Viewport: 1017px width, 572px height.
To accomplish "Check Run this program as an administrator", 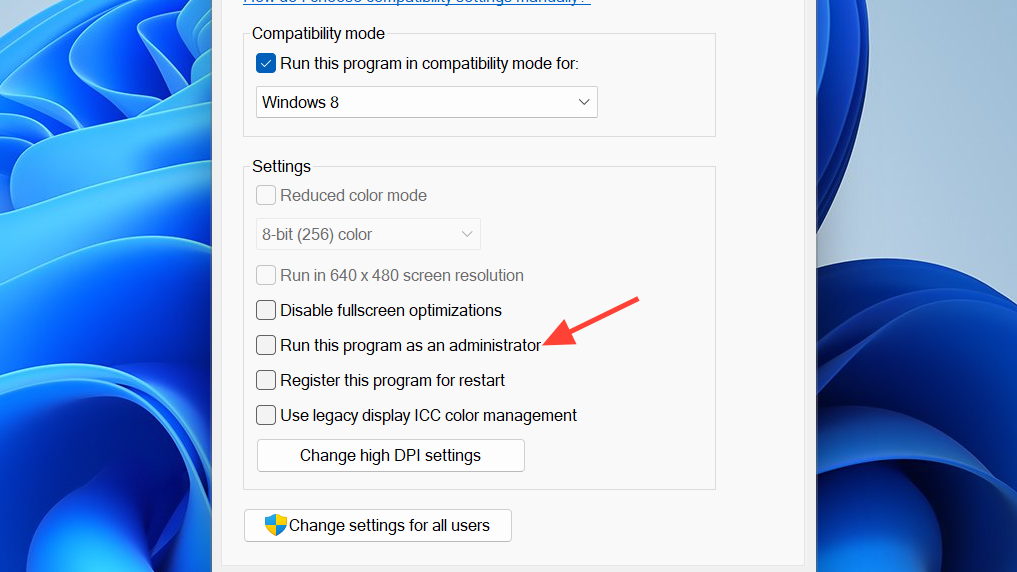I will [x=266, y=345].
